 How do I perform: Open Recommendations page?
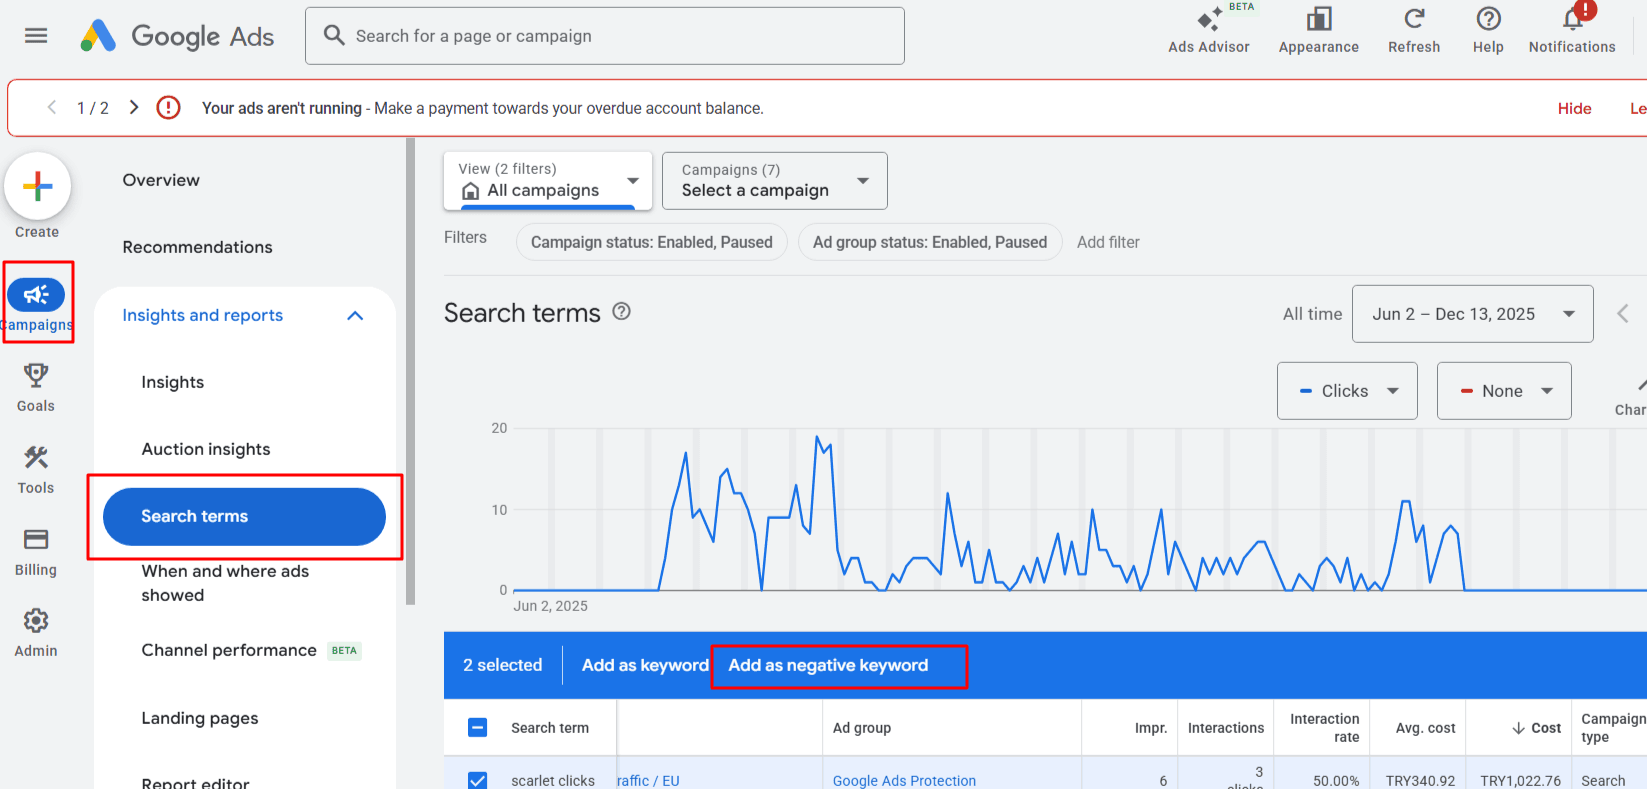click(x=197, y=247)
